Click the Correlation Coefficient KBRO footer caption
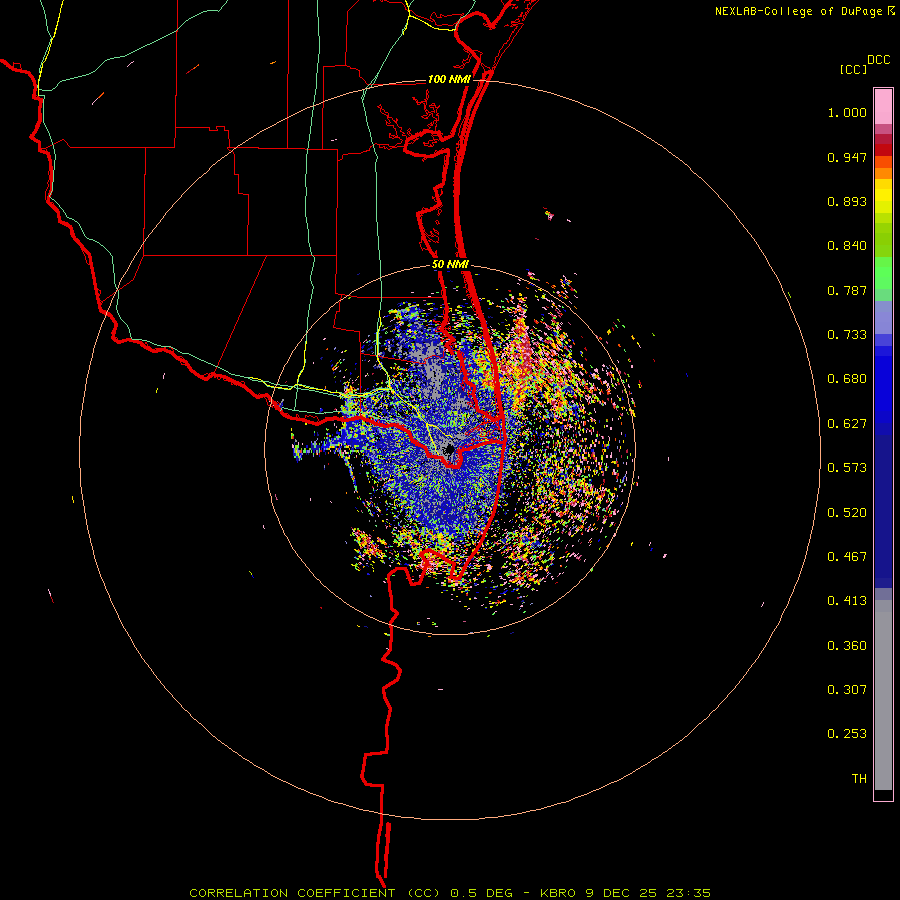Viewport: 900px width, 900px height. [450, 893]
